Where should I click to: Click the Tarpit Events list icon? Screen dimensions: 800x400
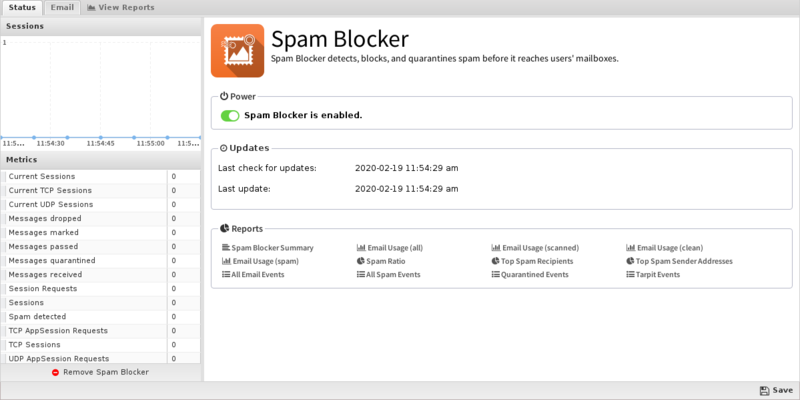pos(631,274)
